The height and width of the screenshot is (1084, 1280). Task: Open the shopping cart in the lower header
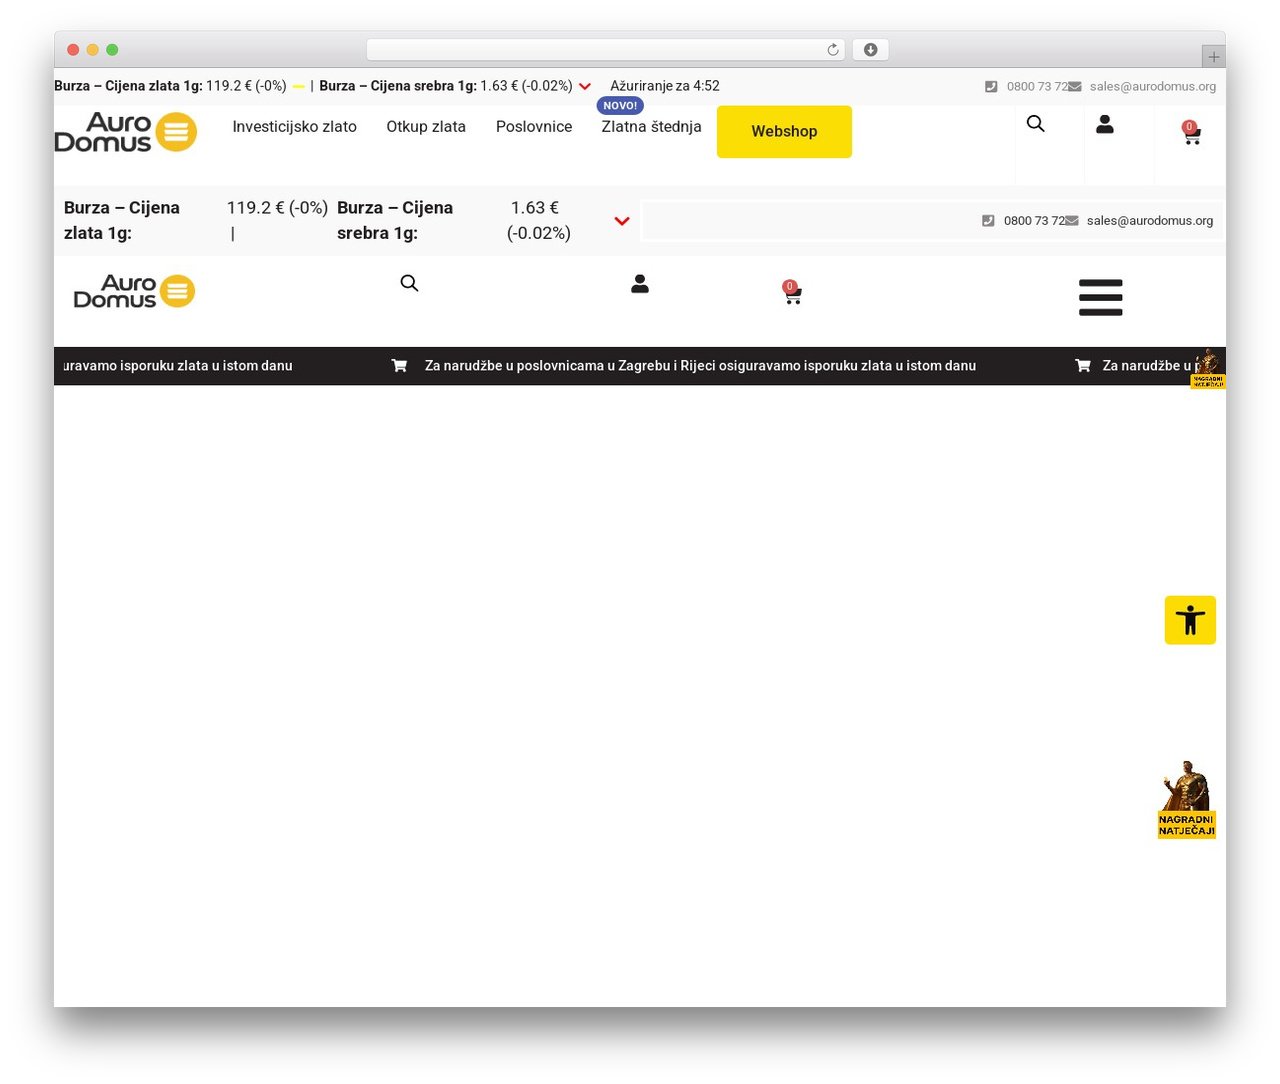[792, 293]
